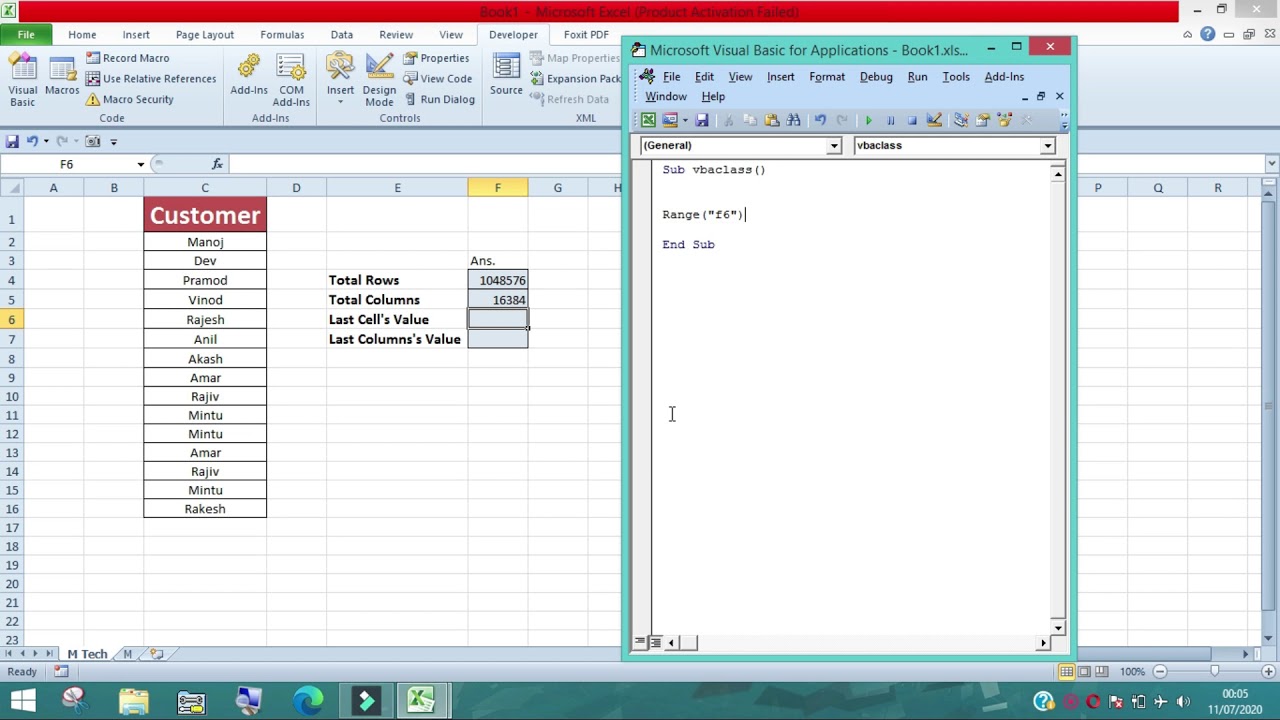Open COM Add-Ins dialog
Viewport: 1280px width, 720px height.
(x=291, y=80)
